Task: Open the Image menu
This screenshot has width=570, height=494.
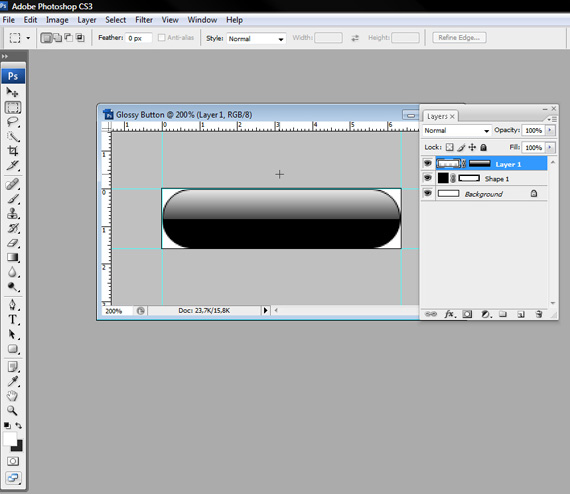Action: coord(57,20)
